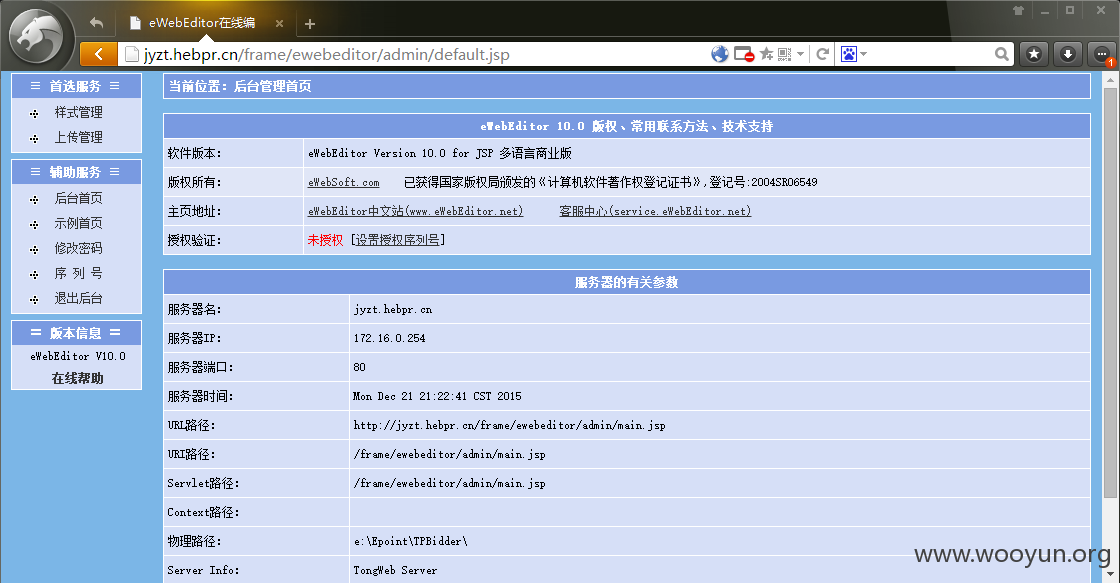Click the server IP value 172.16.0.254
Image resolution: width=1120 pixels, height=583 pixels.
(x=389, y=338)
